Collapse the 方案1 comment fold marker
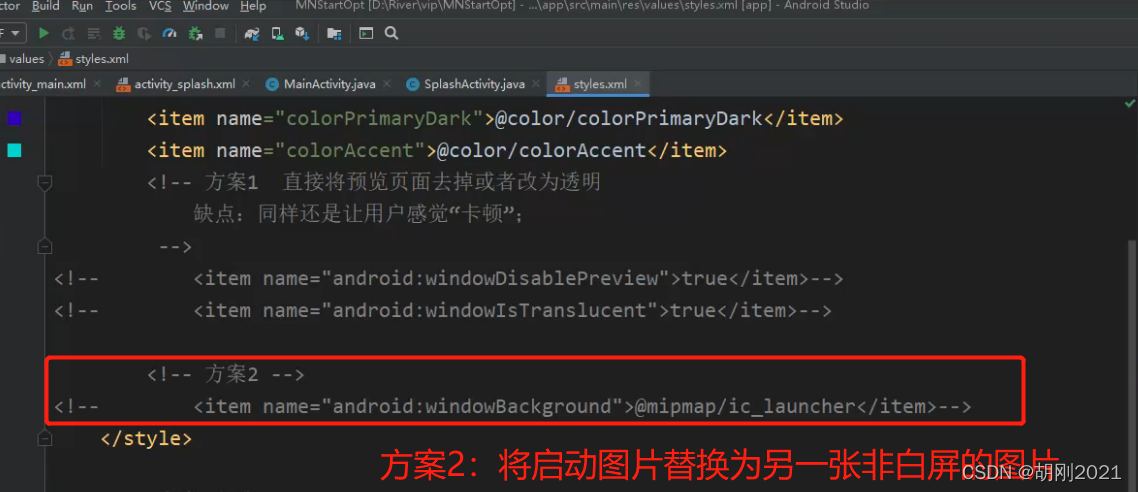1138x492 pixels. click(x=44, y=183)
